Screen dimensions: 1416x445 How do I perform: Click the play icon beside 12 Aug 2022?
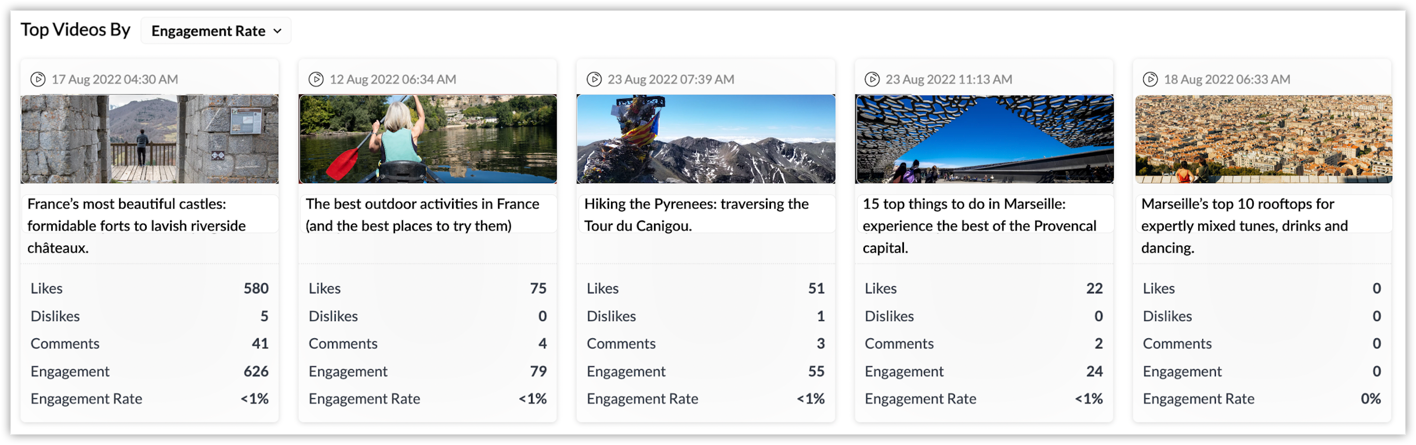(x=315, y=79)
